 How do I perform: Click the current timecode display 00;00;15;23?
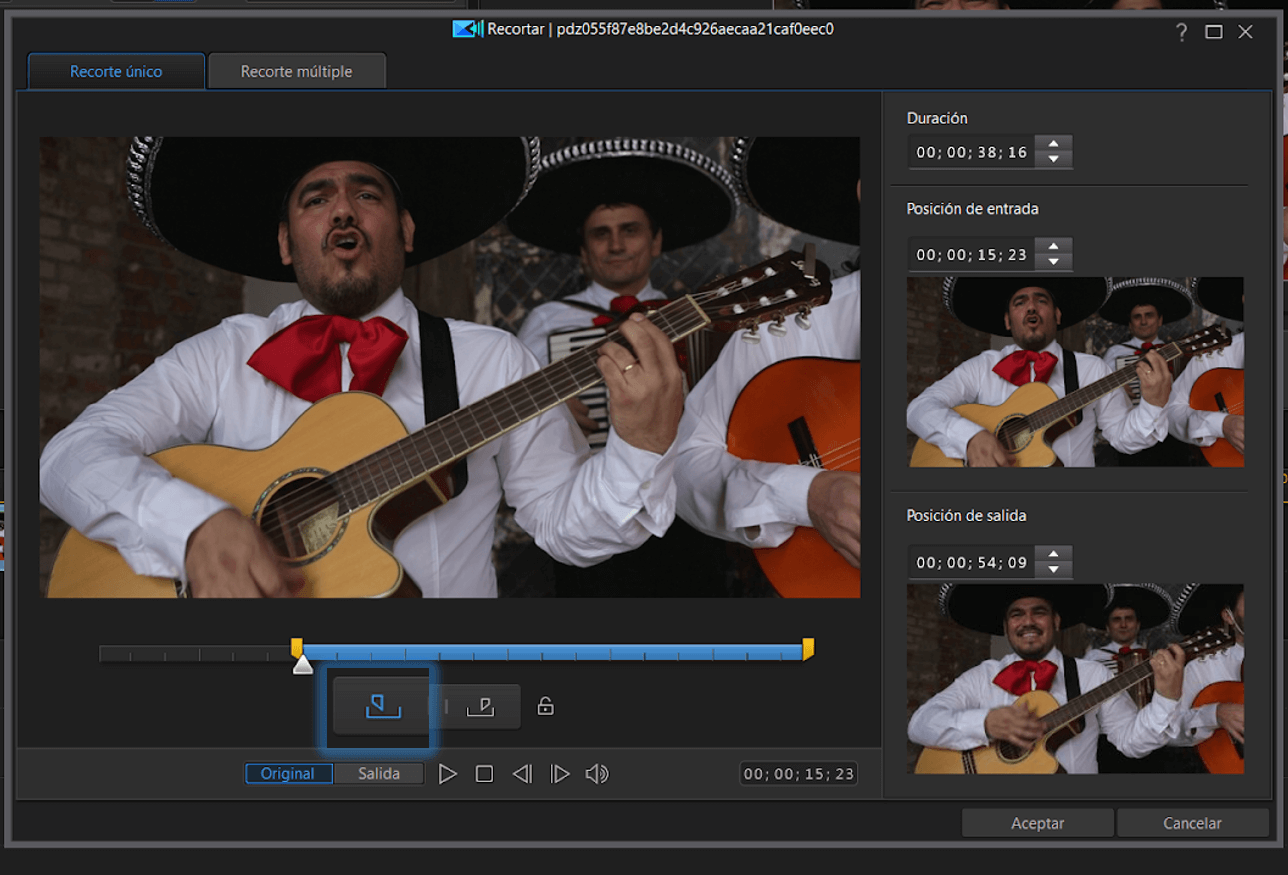[x=799, y=774]
